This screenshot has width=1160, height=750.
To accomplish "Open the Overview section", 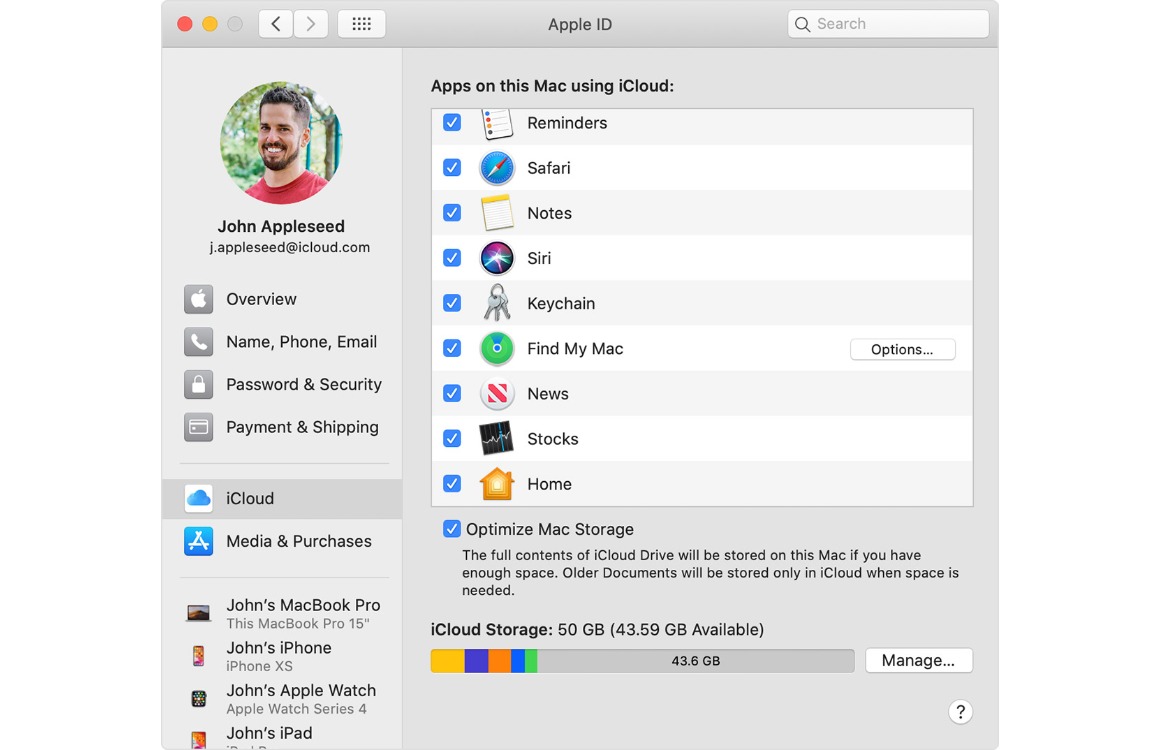I will 283,299.
